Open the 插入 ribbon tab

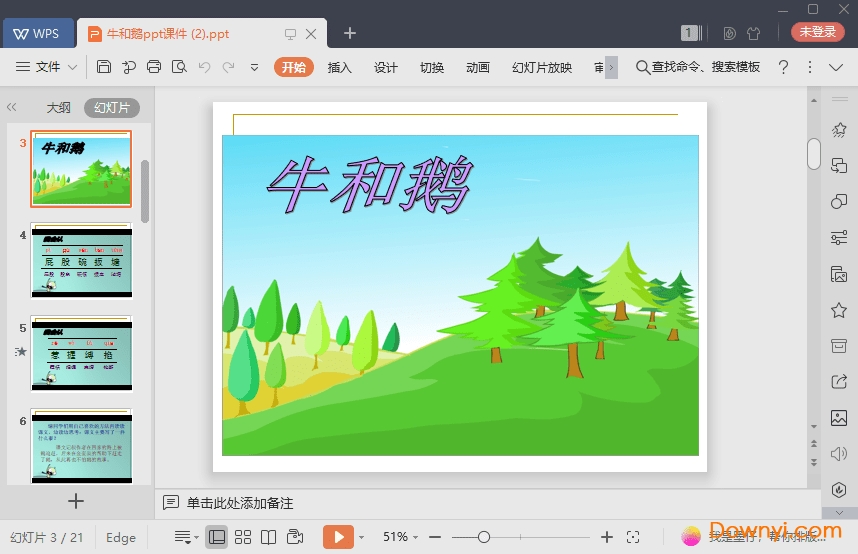pyautogui.click(x=339, y=67)
